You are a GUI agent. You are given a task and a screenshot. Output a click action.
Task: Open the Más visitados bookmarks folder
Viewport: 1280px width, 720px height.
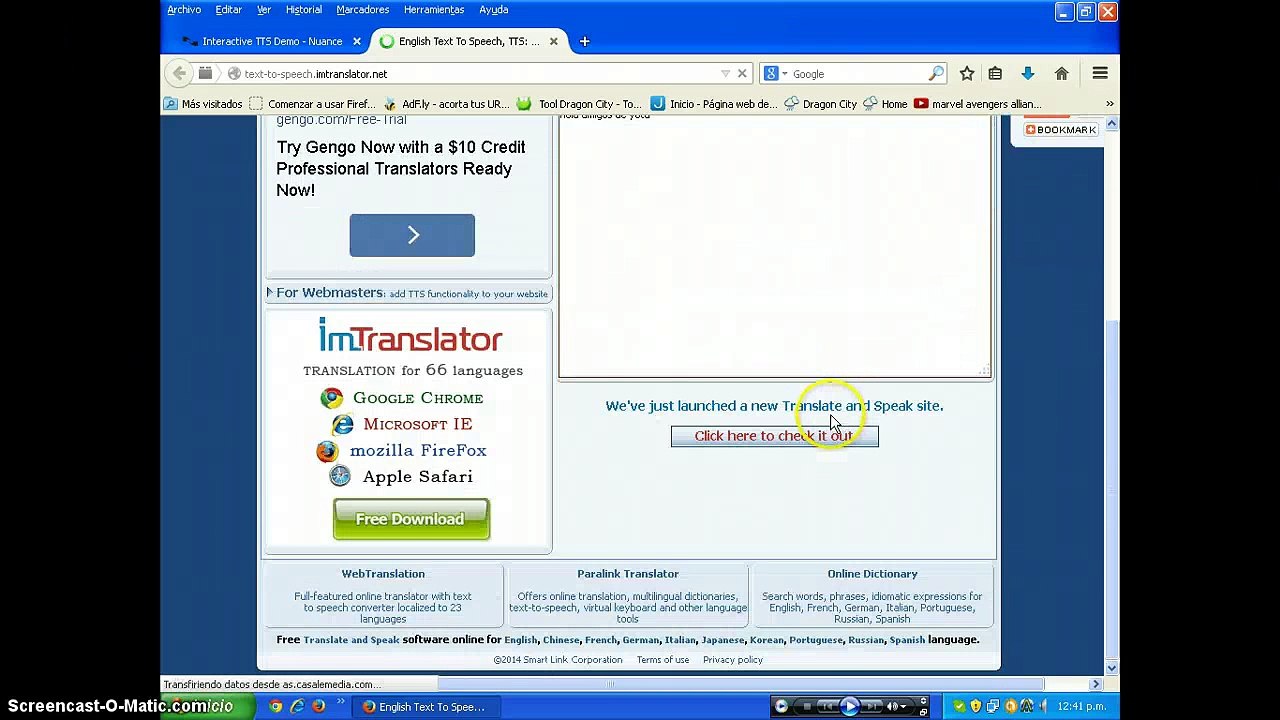tap(203, 104)
